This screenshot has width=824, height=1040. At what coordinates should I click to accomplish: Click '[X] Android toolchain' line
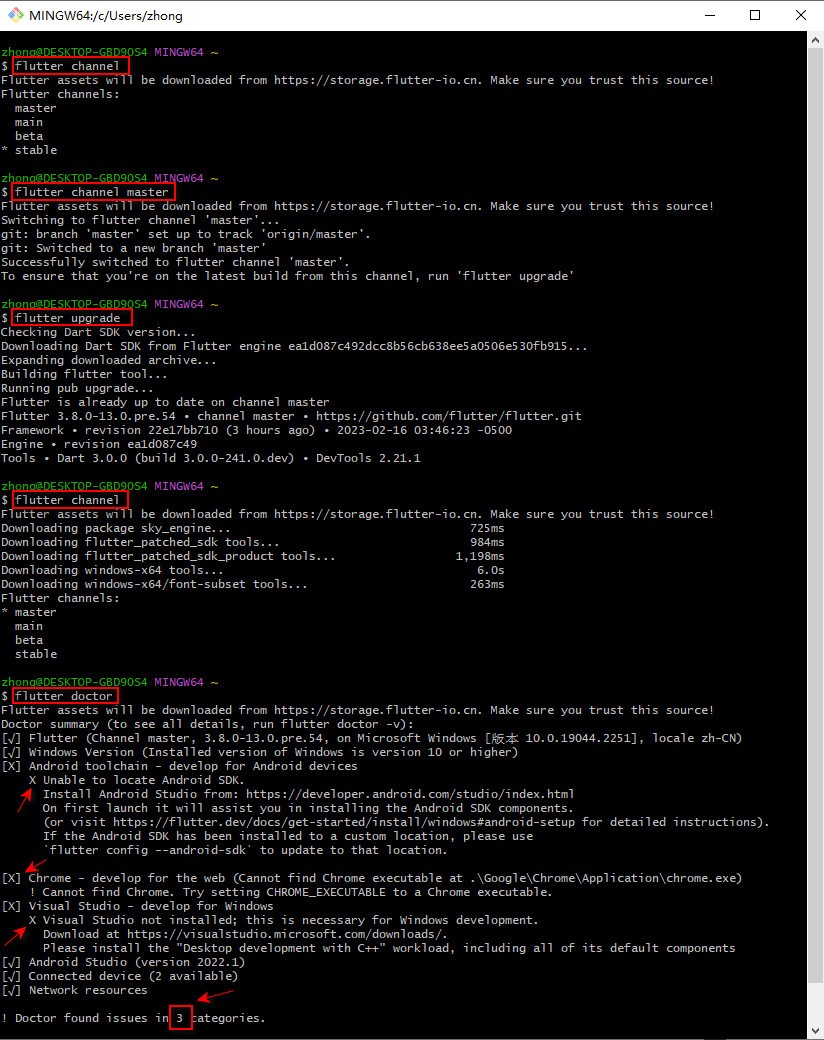(x=179, y=766)
